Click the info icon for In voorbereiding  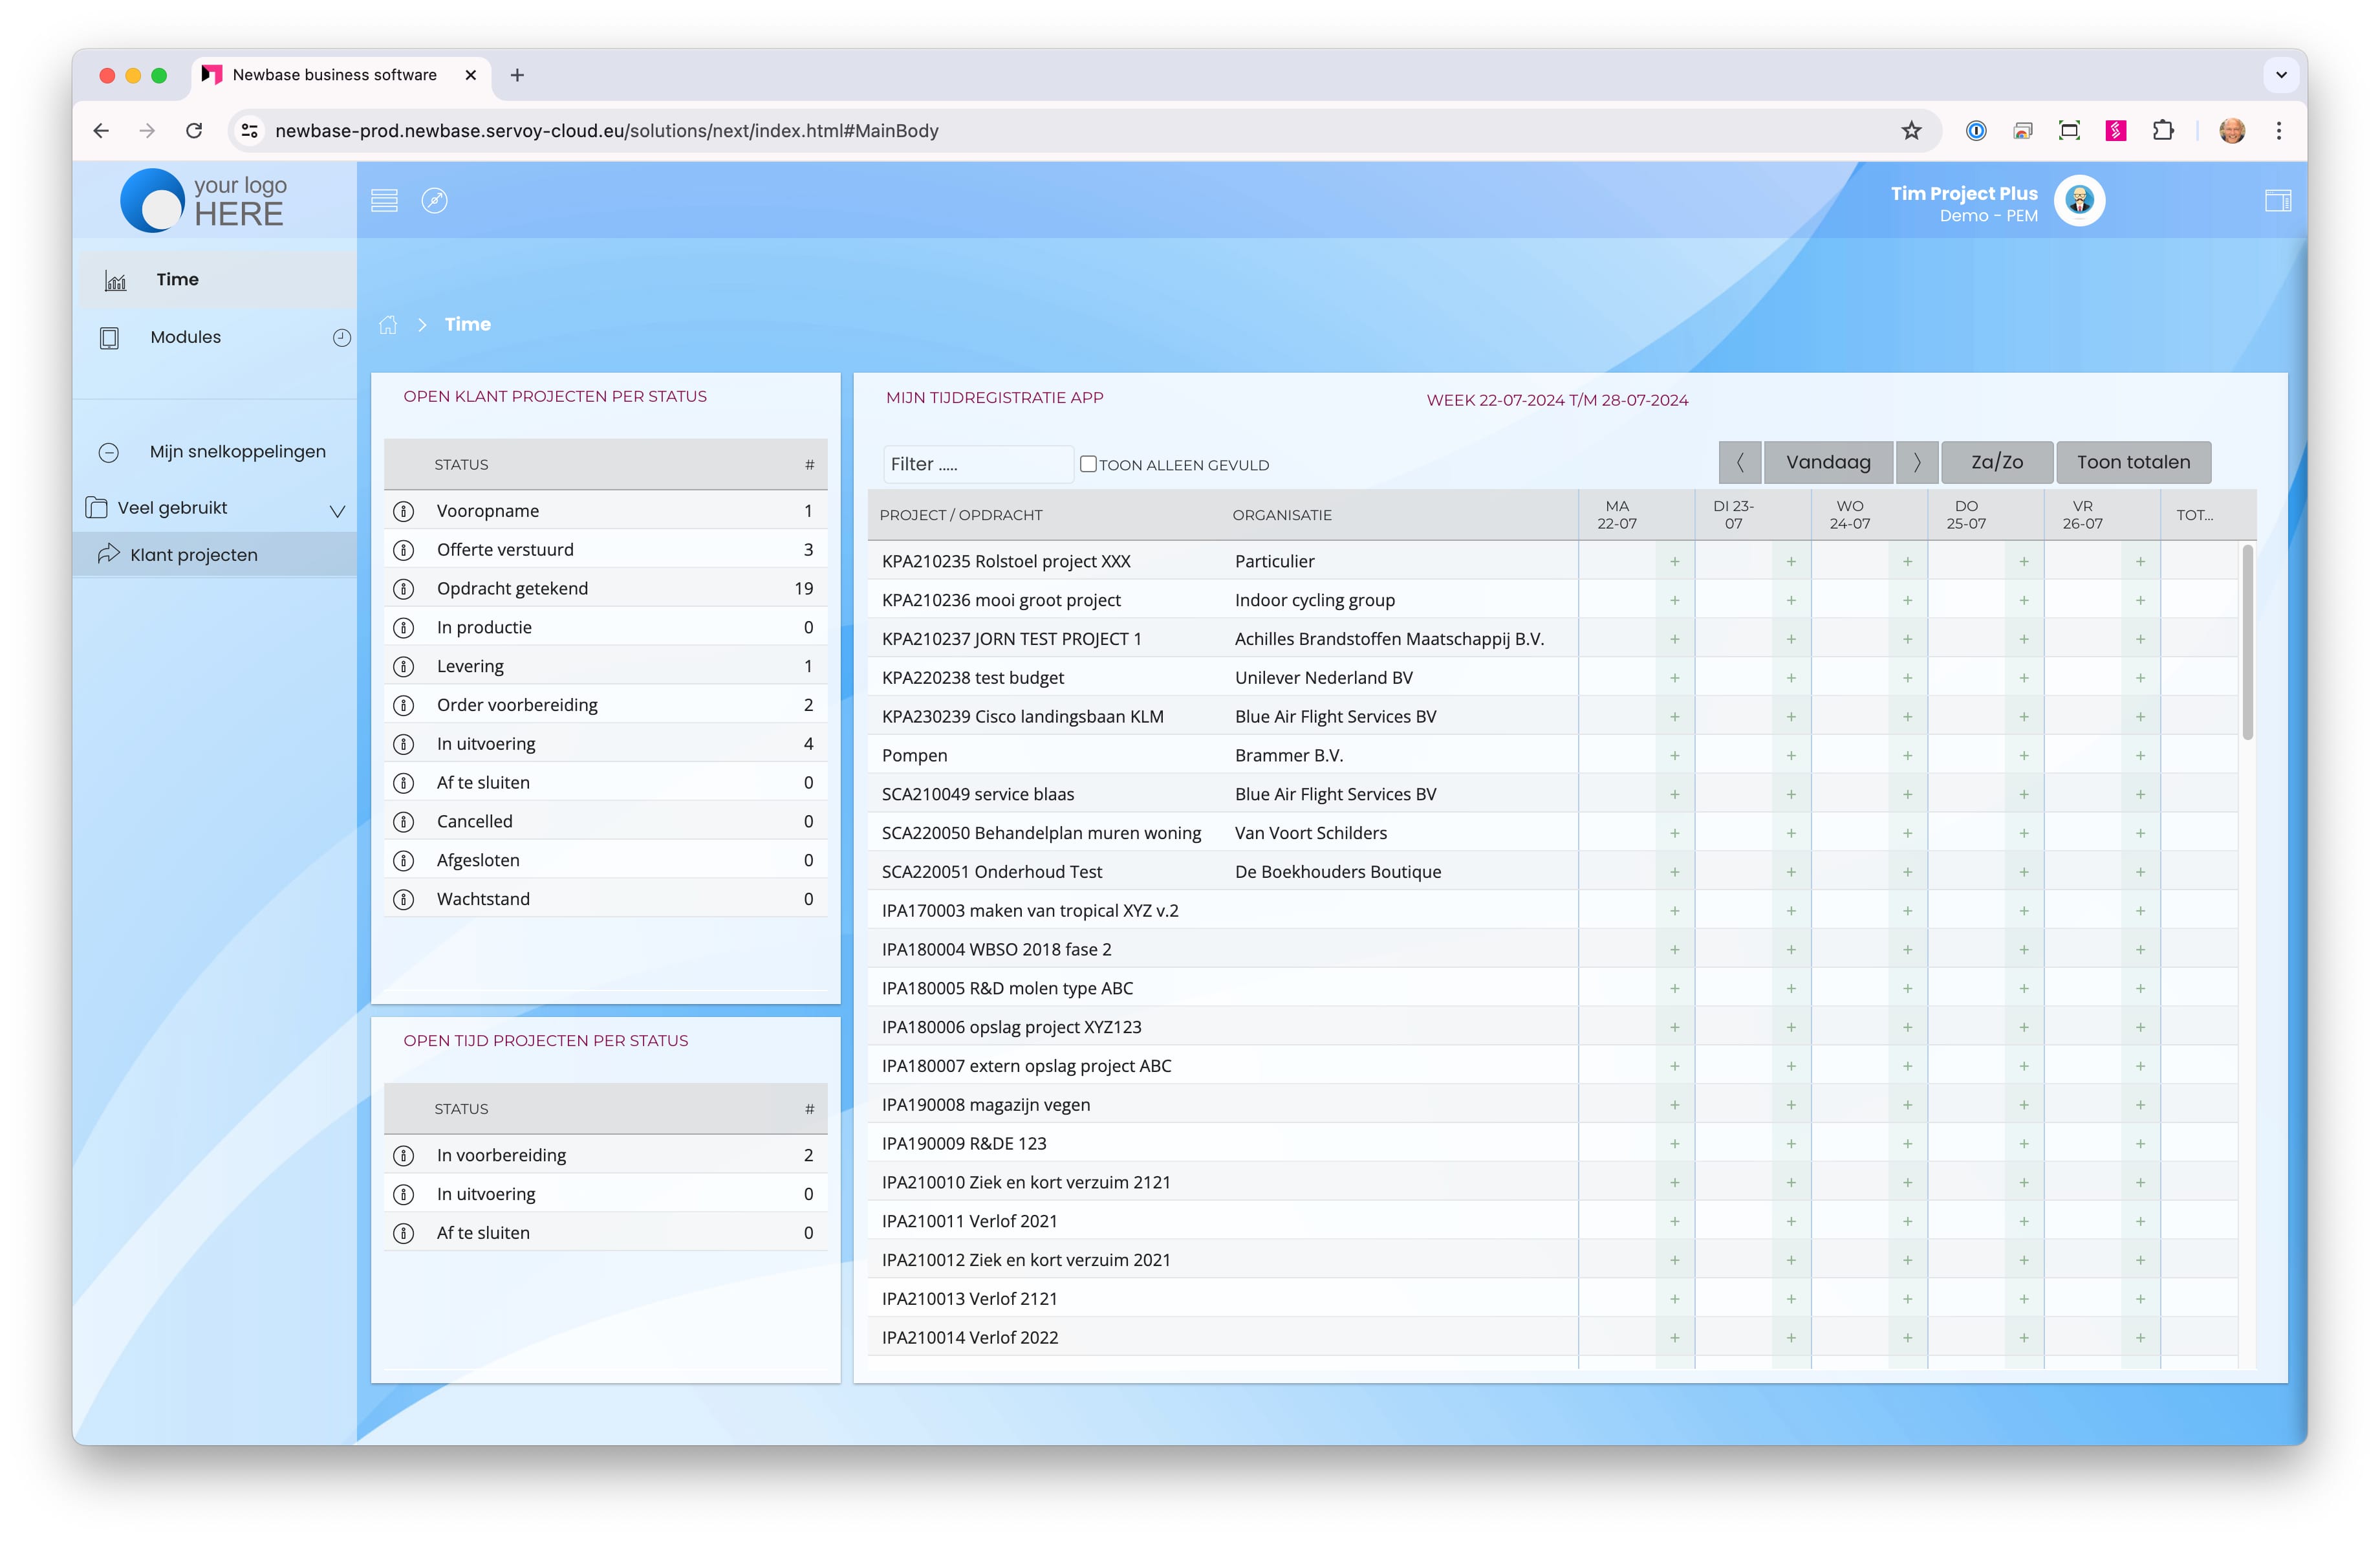coord(404,1155)
